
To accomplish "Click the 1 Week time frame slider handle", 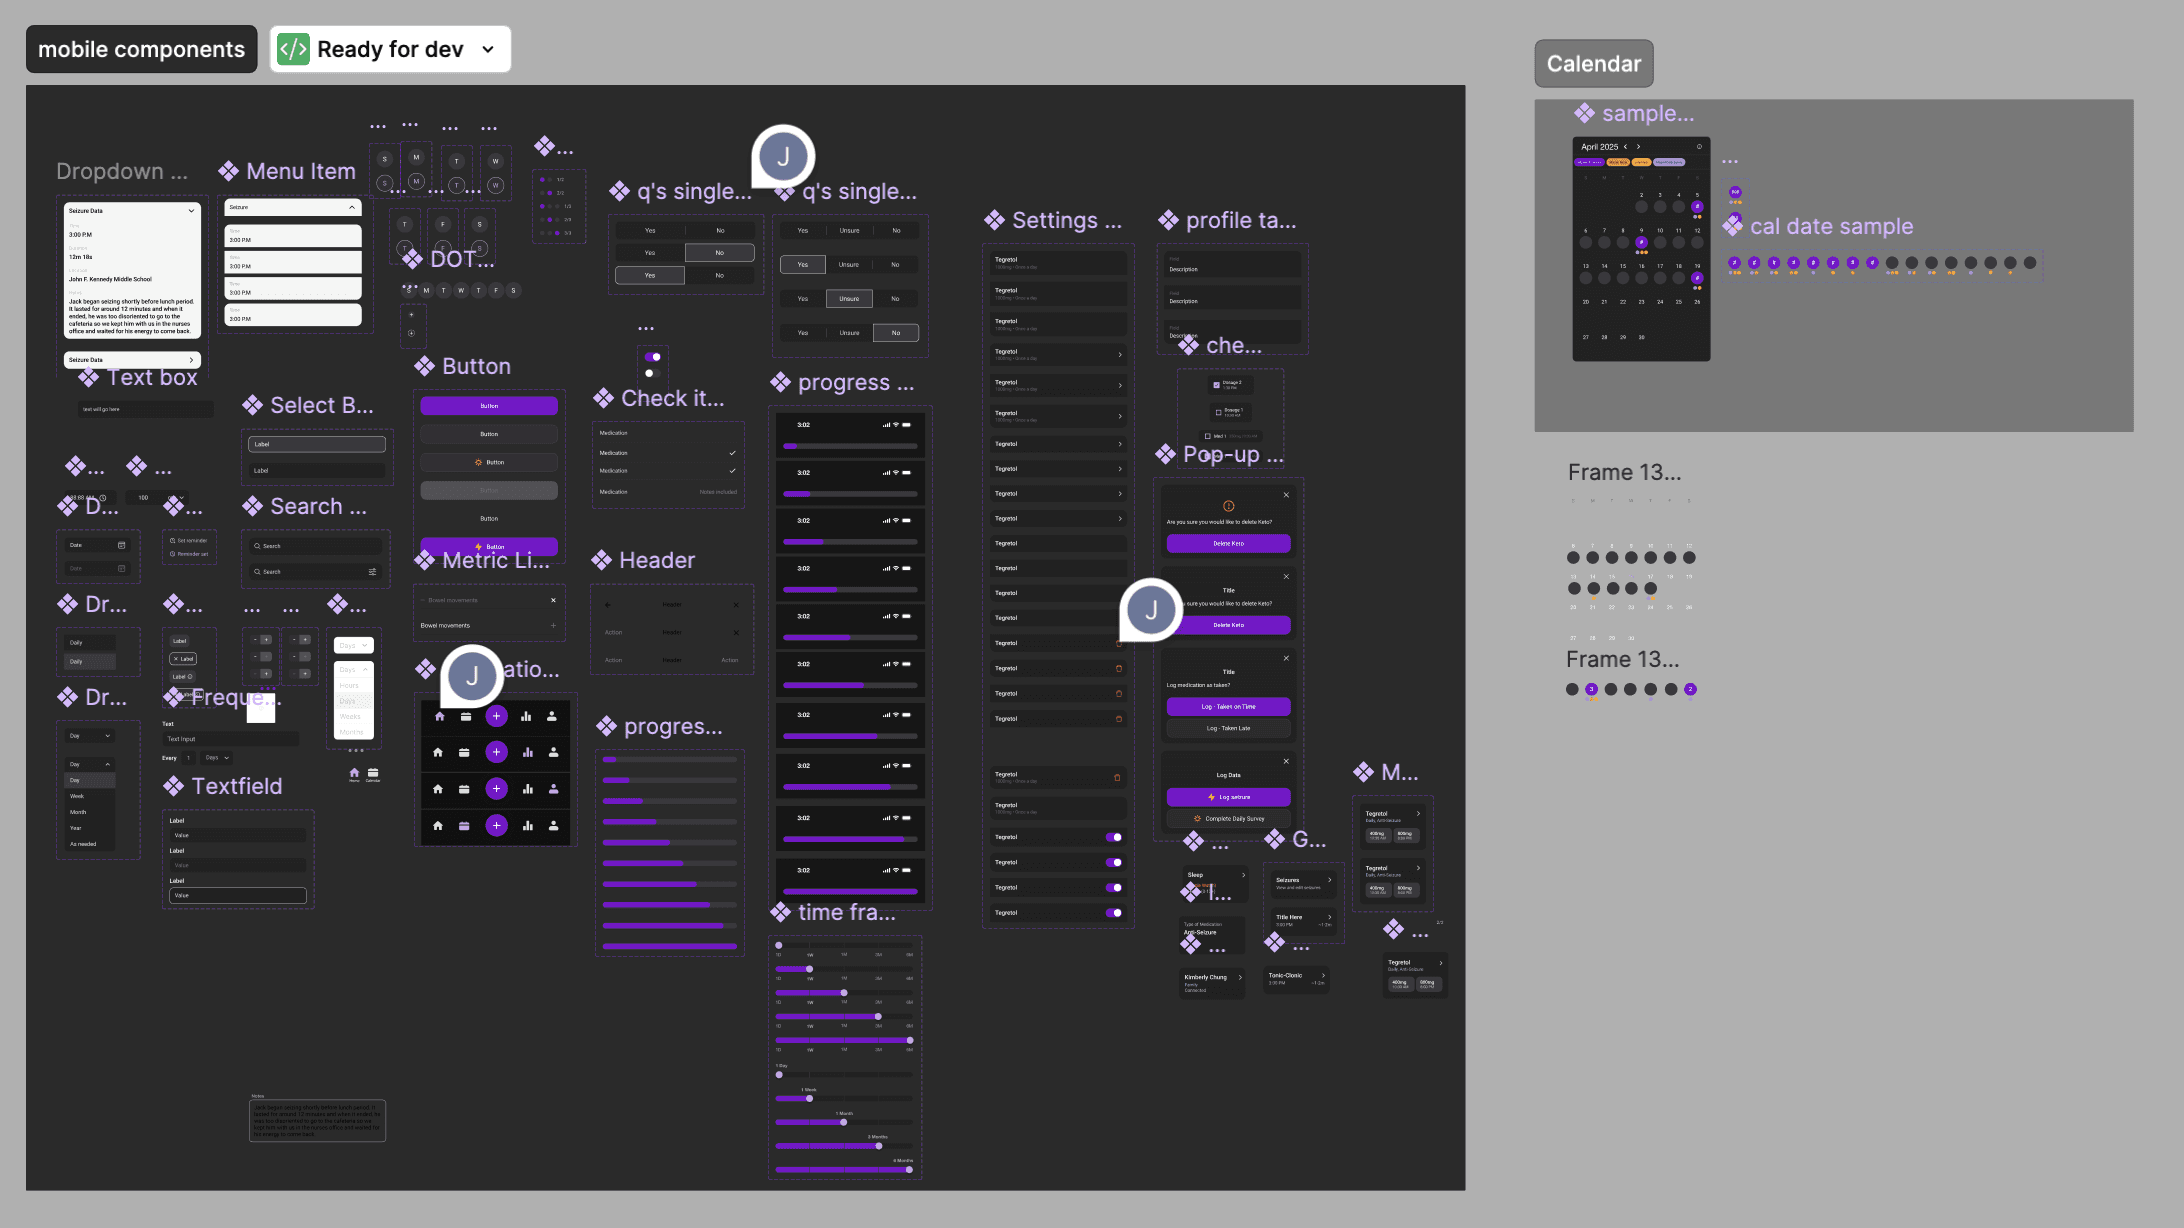I will pos(809,1098).
